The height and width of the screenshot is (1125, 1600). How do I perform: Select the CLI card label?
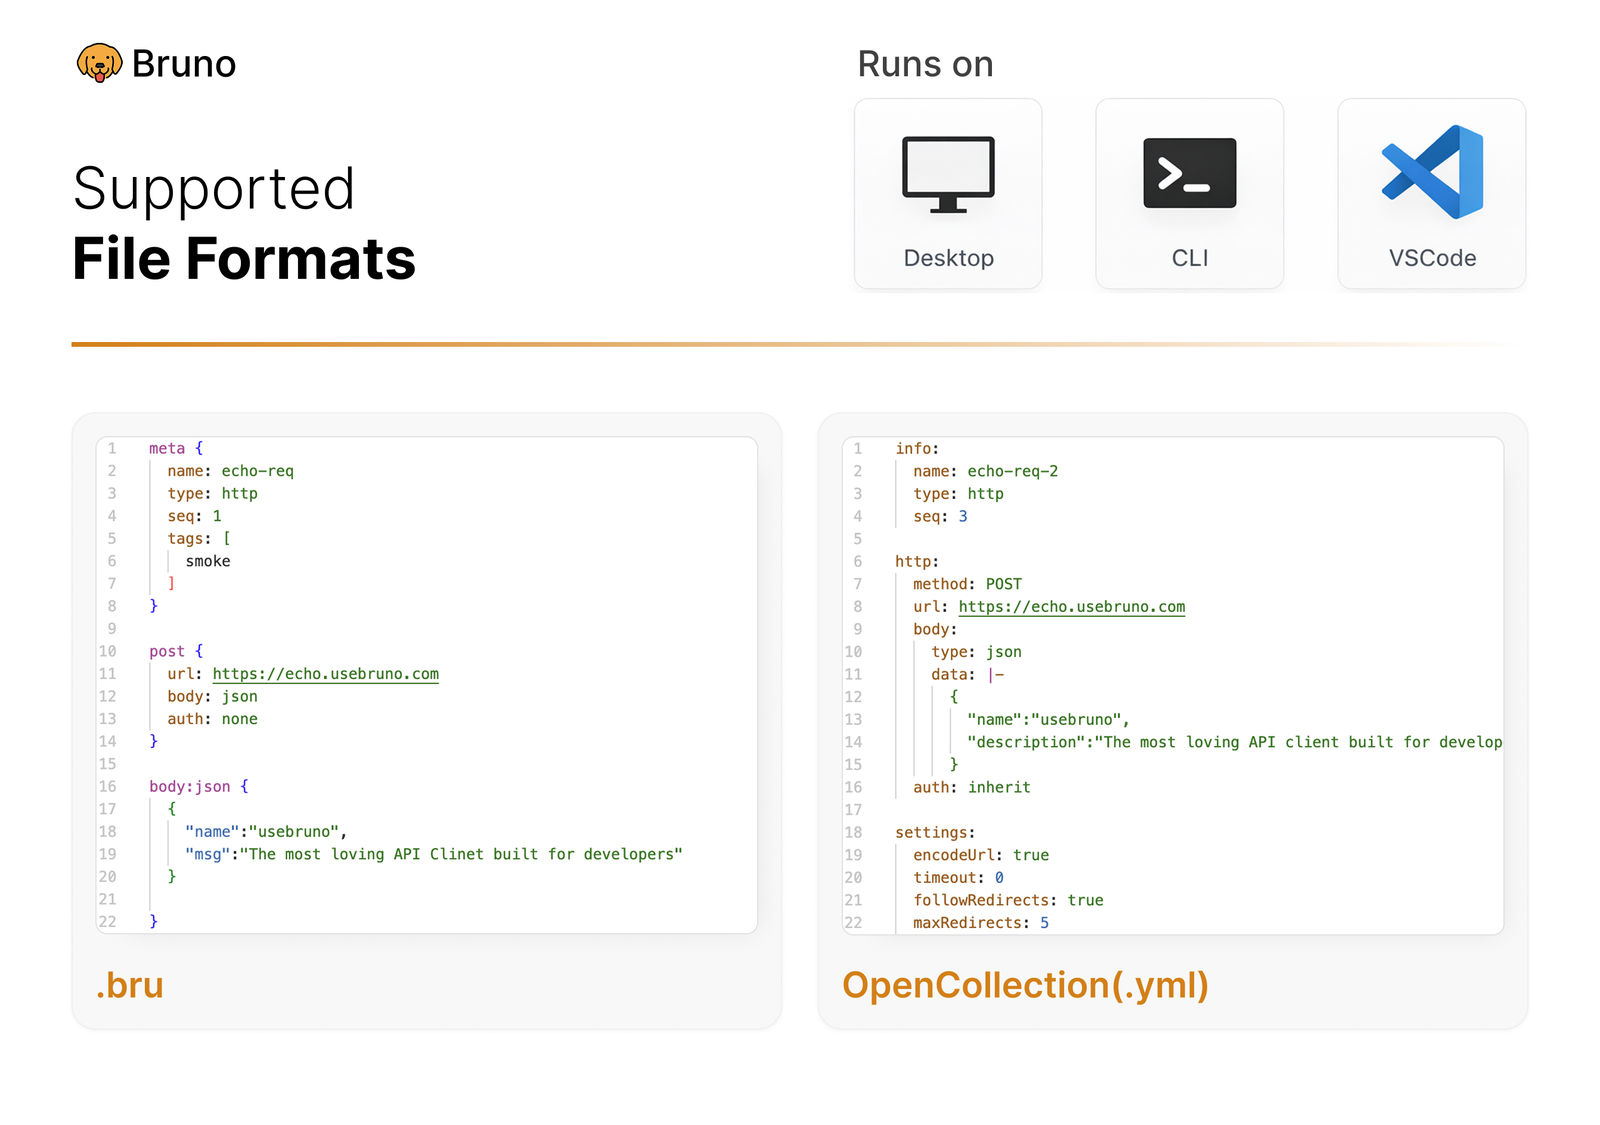[1190, 258]
